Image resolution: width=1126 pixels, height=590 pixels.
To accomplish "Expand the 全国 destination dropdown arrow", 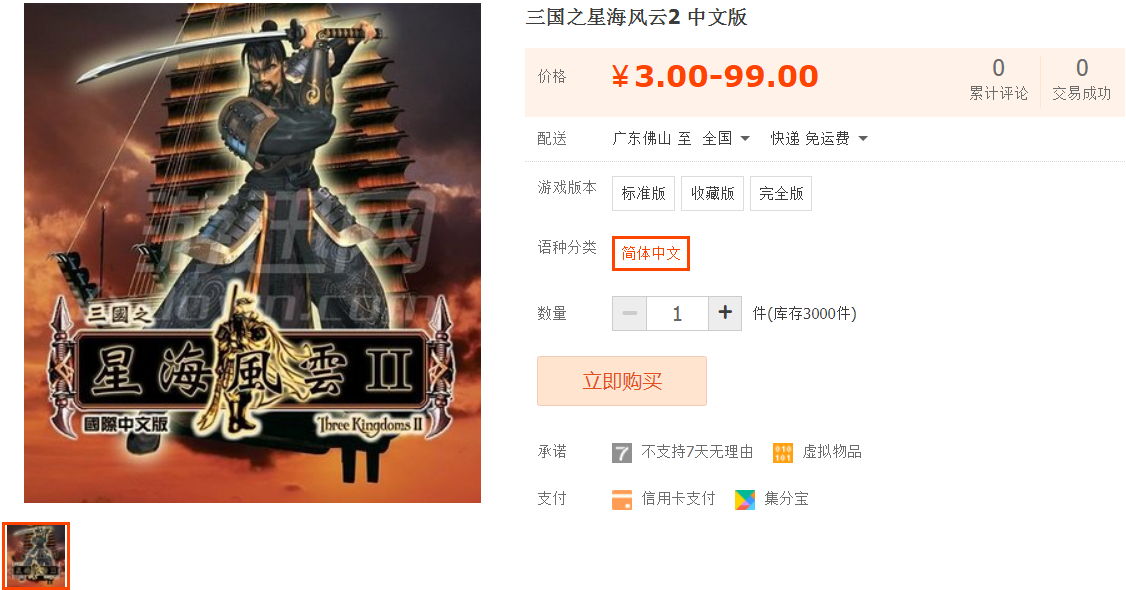I will [745, 139].
